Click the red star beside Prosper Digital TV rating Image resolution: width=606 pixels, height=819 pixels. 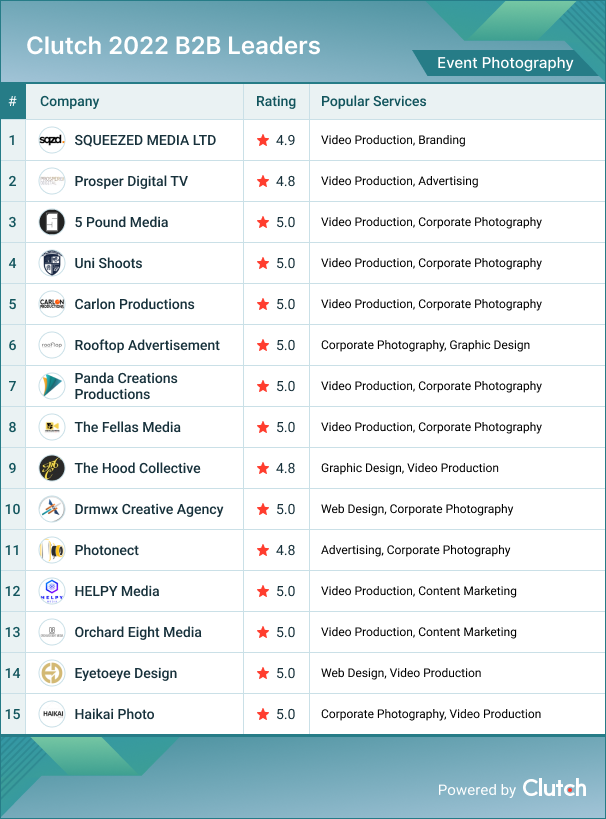point(263,181)
